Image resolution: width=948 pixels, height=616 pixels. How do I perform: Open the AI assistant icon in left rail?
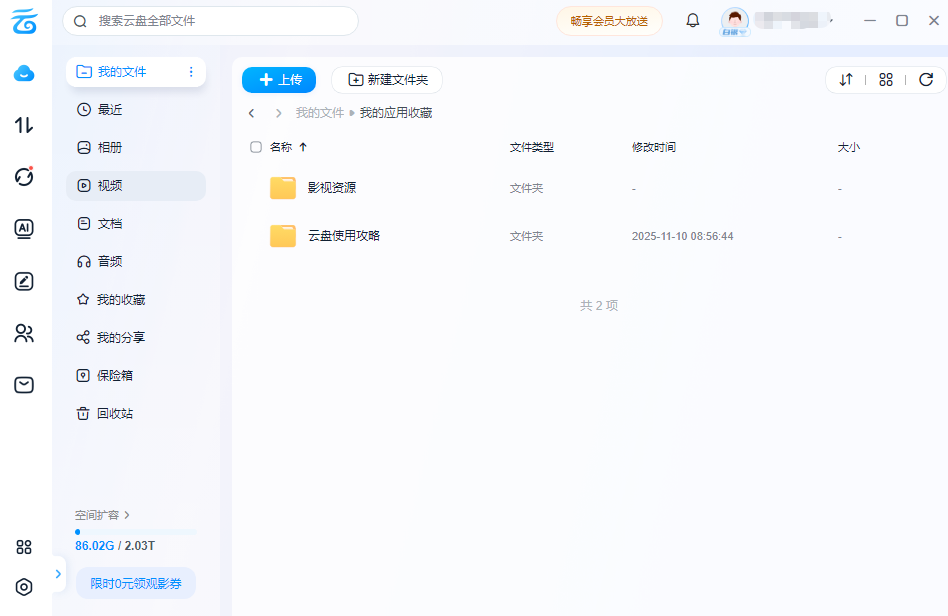point(24,229)
